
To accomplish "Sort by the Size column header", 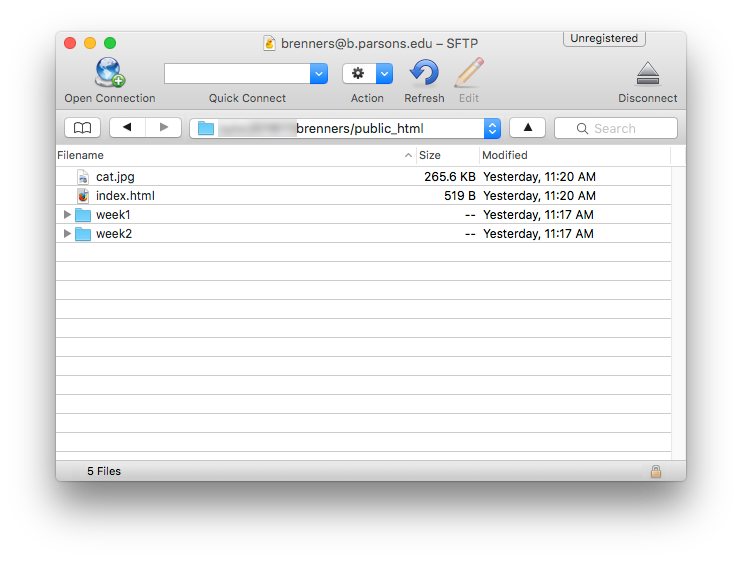I will tap(448, 155).
